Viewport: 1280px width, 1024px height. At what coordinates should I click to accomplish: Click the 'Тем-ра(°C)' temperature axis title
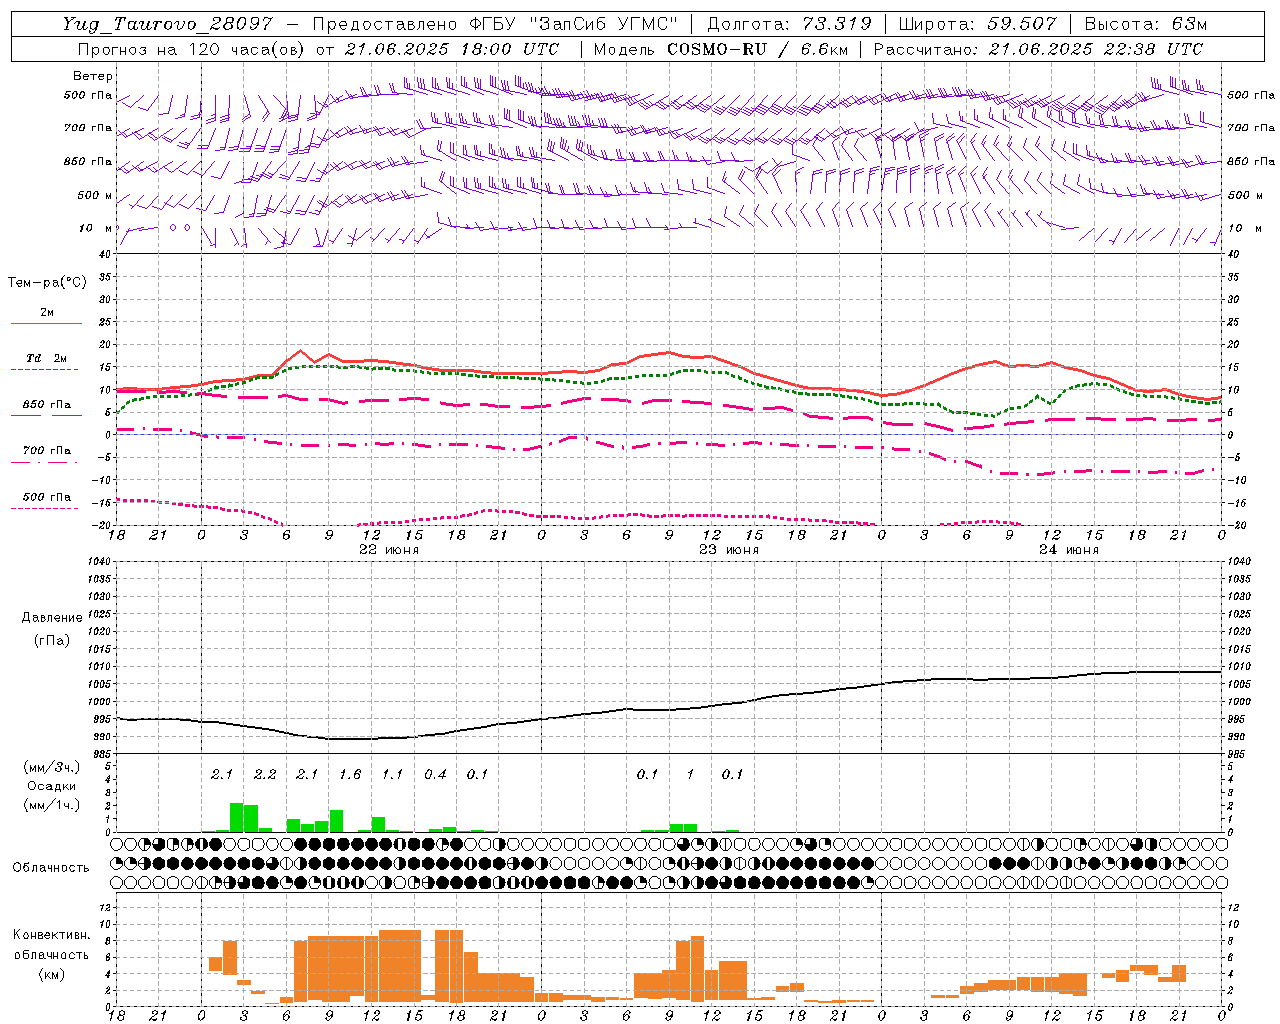point(47,283)
